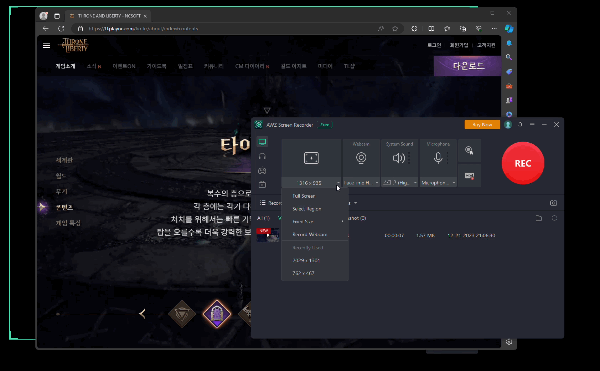The image size is (600, 371).
Task: Open the screenshot camera icon in recorder
Action: click(x=553, y=203)
